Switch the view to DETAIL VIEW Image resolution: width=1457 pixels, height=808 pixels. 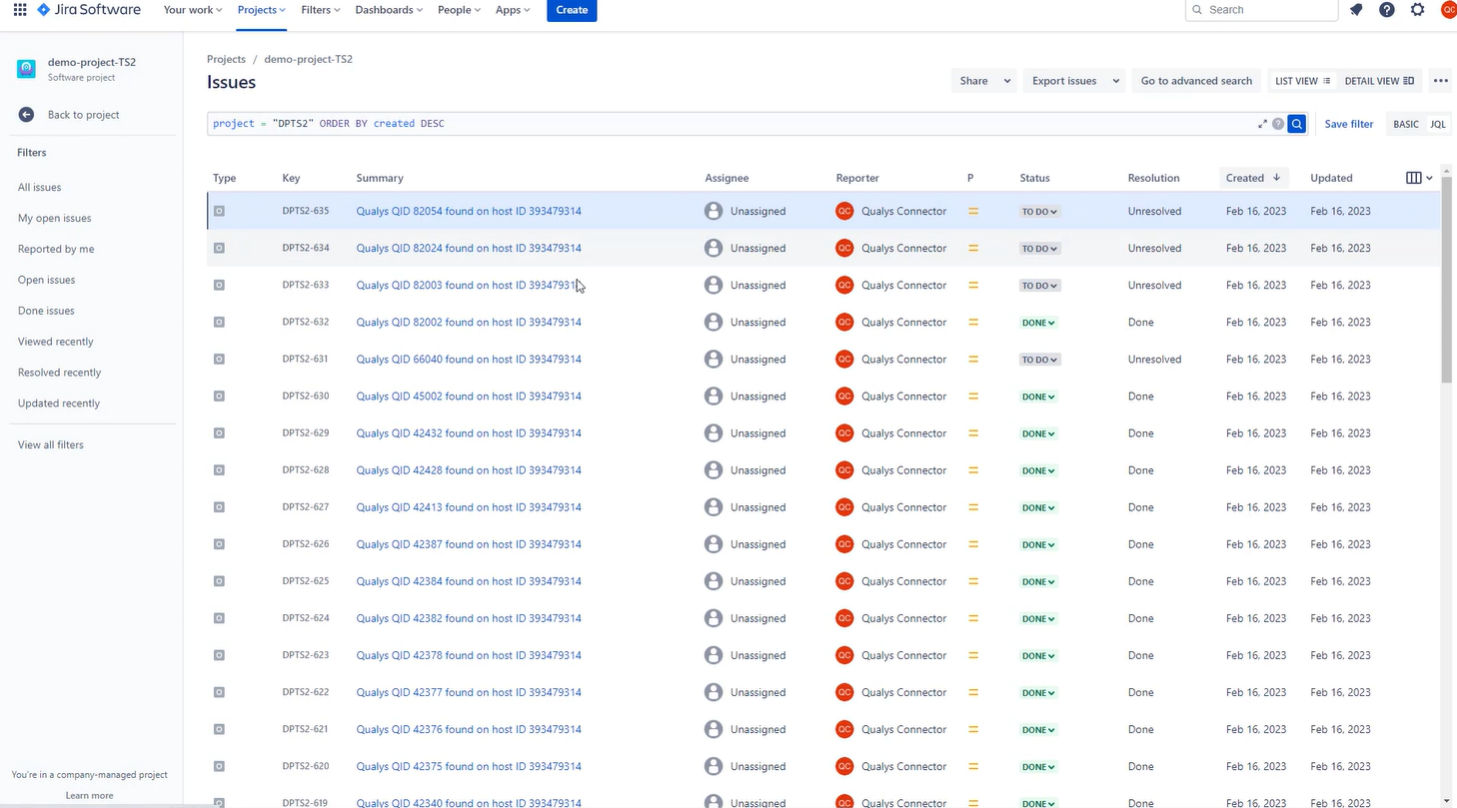click(1379, 80)
